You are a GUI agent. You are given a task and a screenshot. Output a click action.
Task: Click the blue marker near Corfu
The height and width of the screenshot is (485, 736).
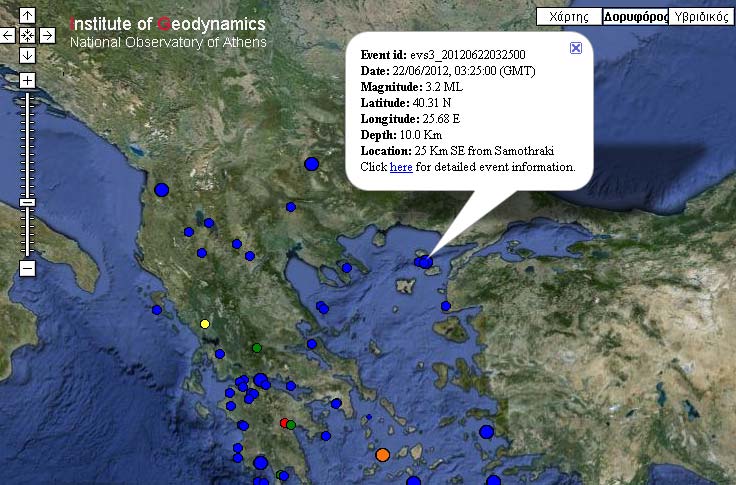(157, 310)
